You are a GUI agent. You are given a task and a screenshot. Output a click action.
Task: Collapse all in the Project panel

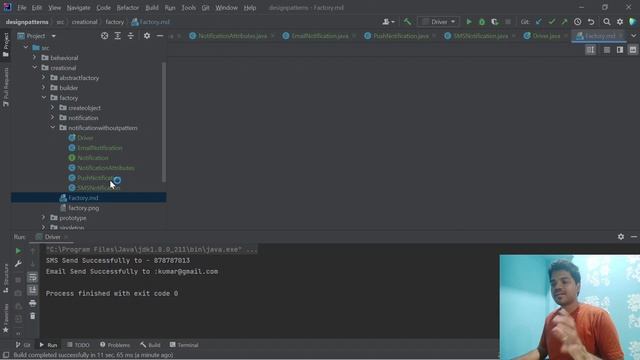[x=131, y=36]
